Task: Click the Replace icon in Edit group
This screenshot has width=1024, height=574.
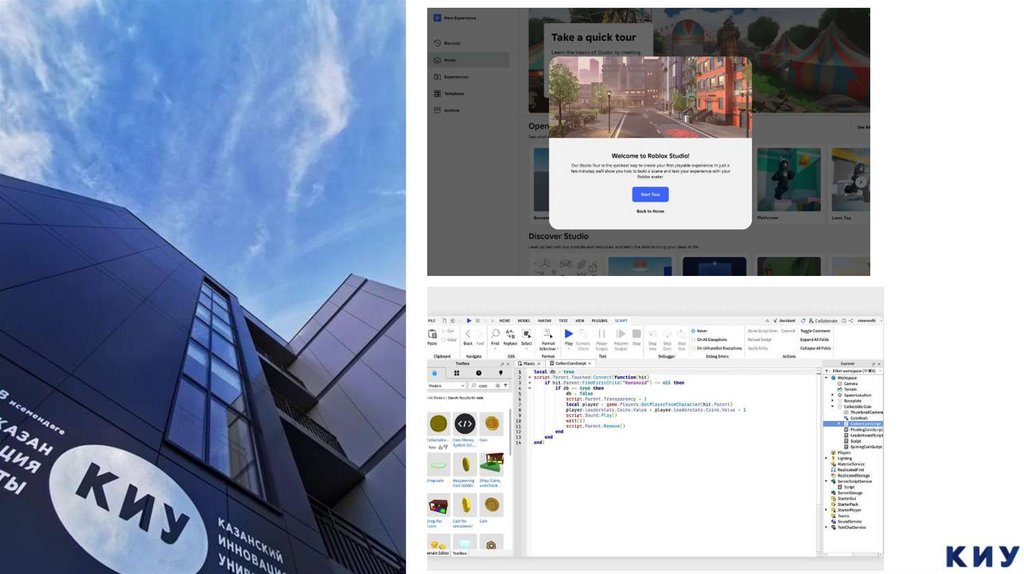Action: click(510, 334)
